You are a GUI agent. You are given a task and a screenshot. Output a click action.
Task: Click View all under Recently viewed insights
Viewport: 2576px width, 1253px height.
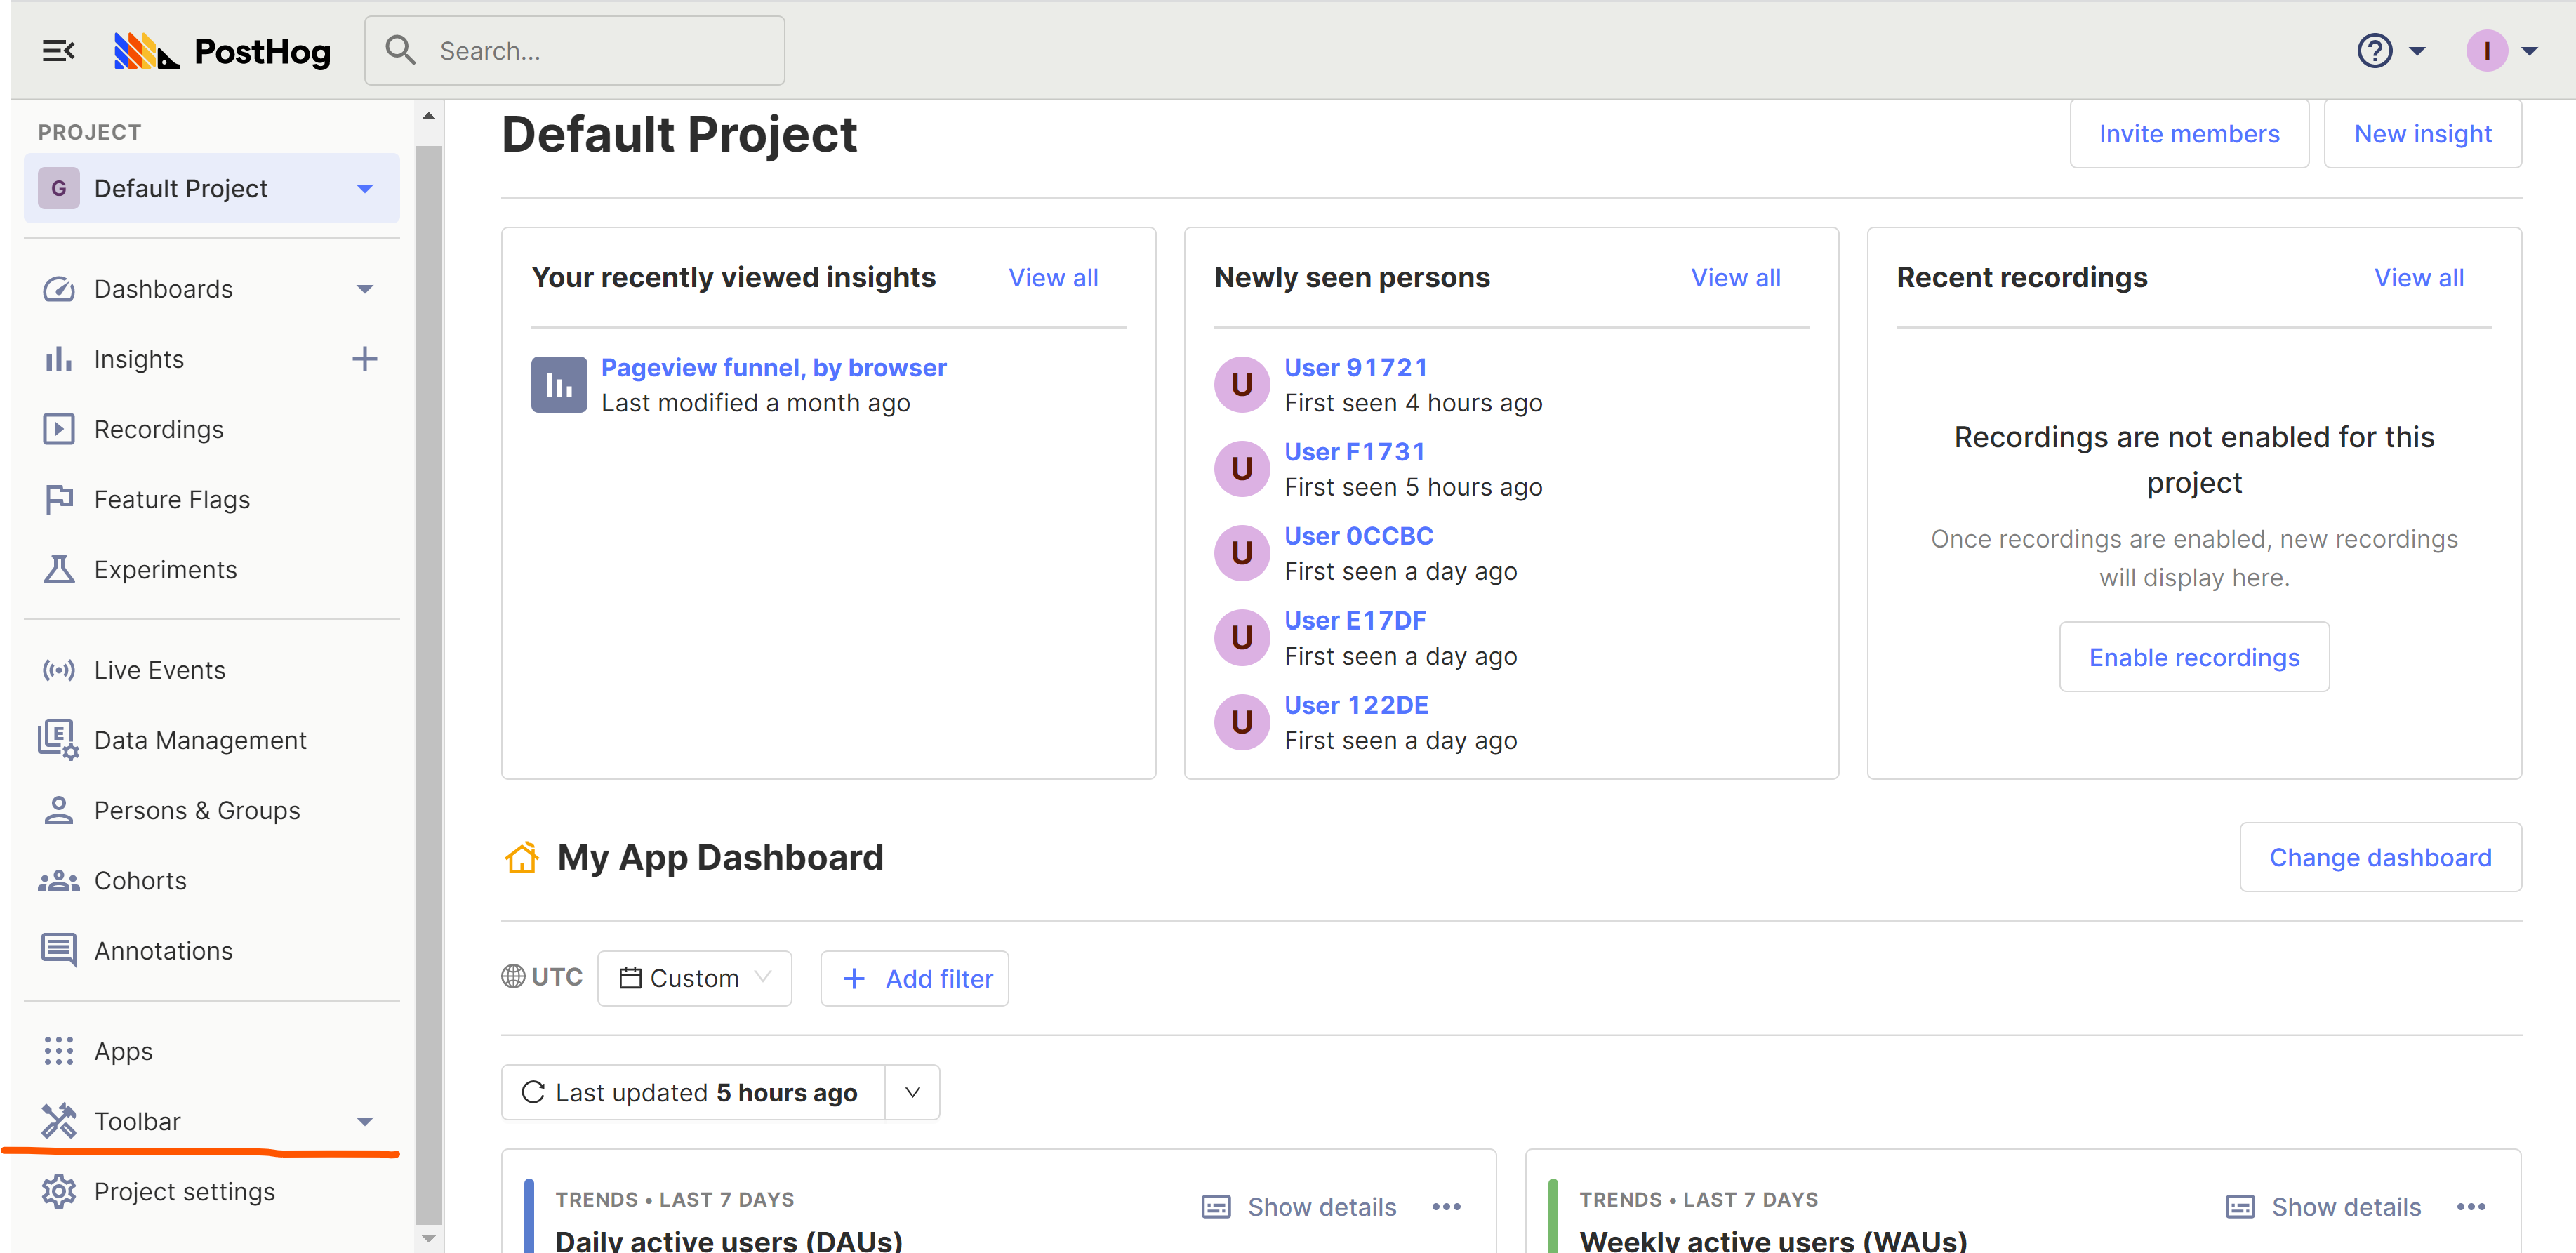click(x=1051, y=276)
